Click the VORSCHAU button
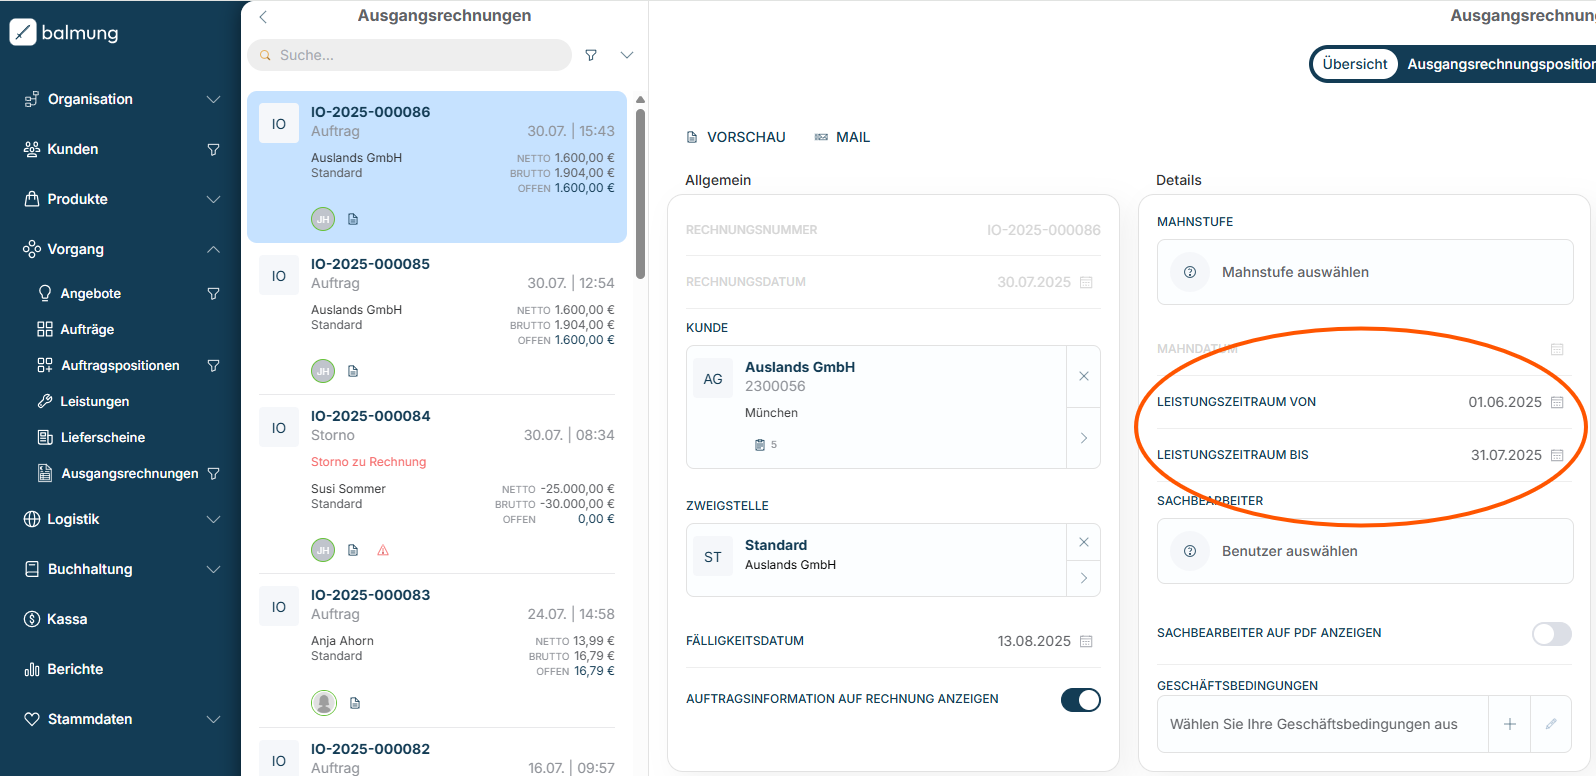Screen dimensions: 1596x776 coord(736,137)
